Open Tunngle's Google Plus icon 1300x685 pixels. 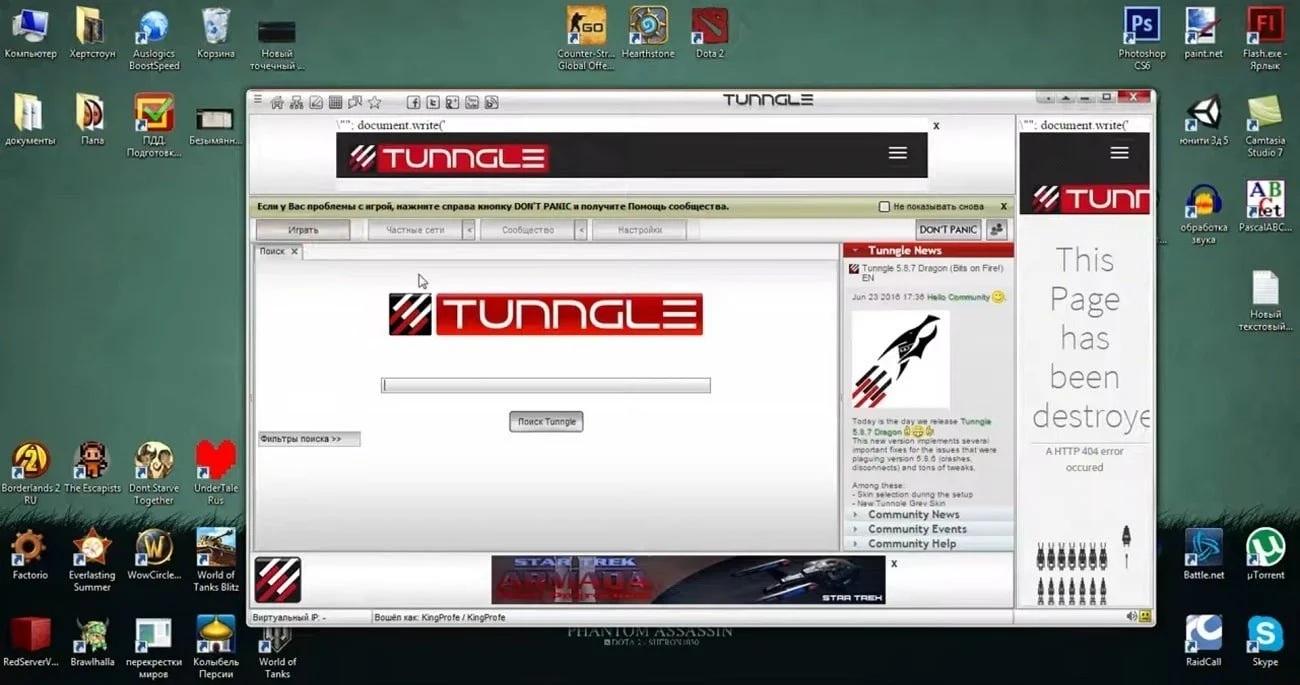(x=452, y=102)
